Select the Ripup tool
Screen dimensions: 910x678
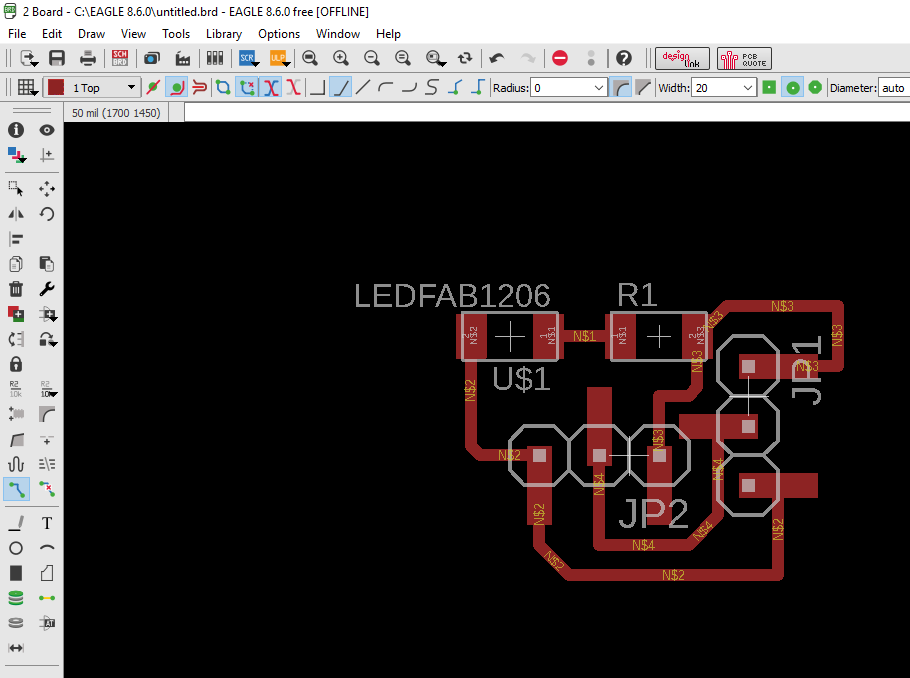47,489
